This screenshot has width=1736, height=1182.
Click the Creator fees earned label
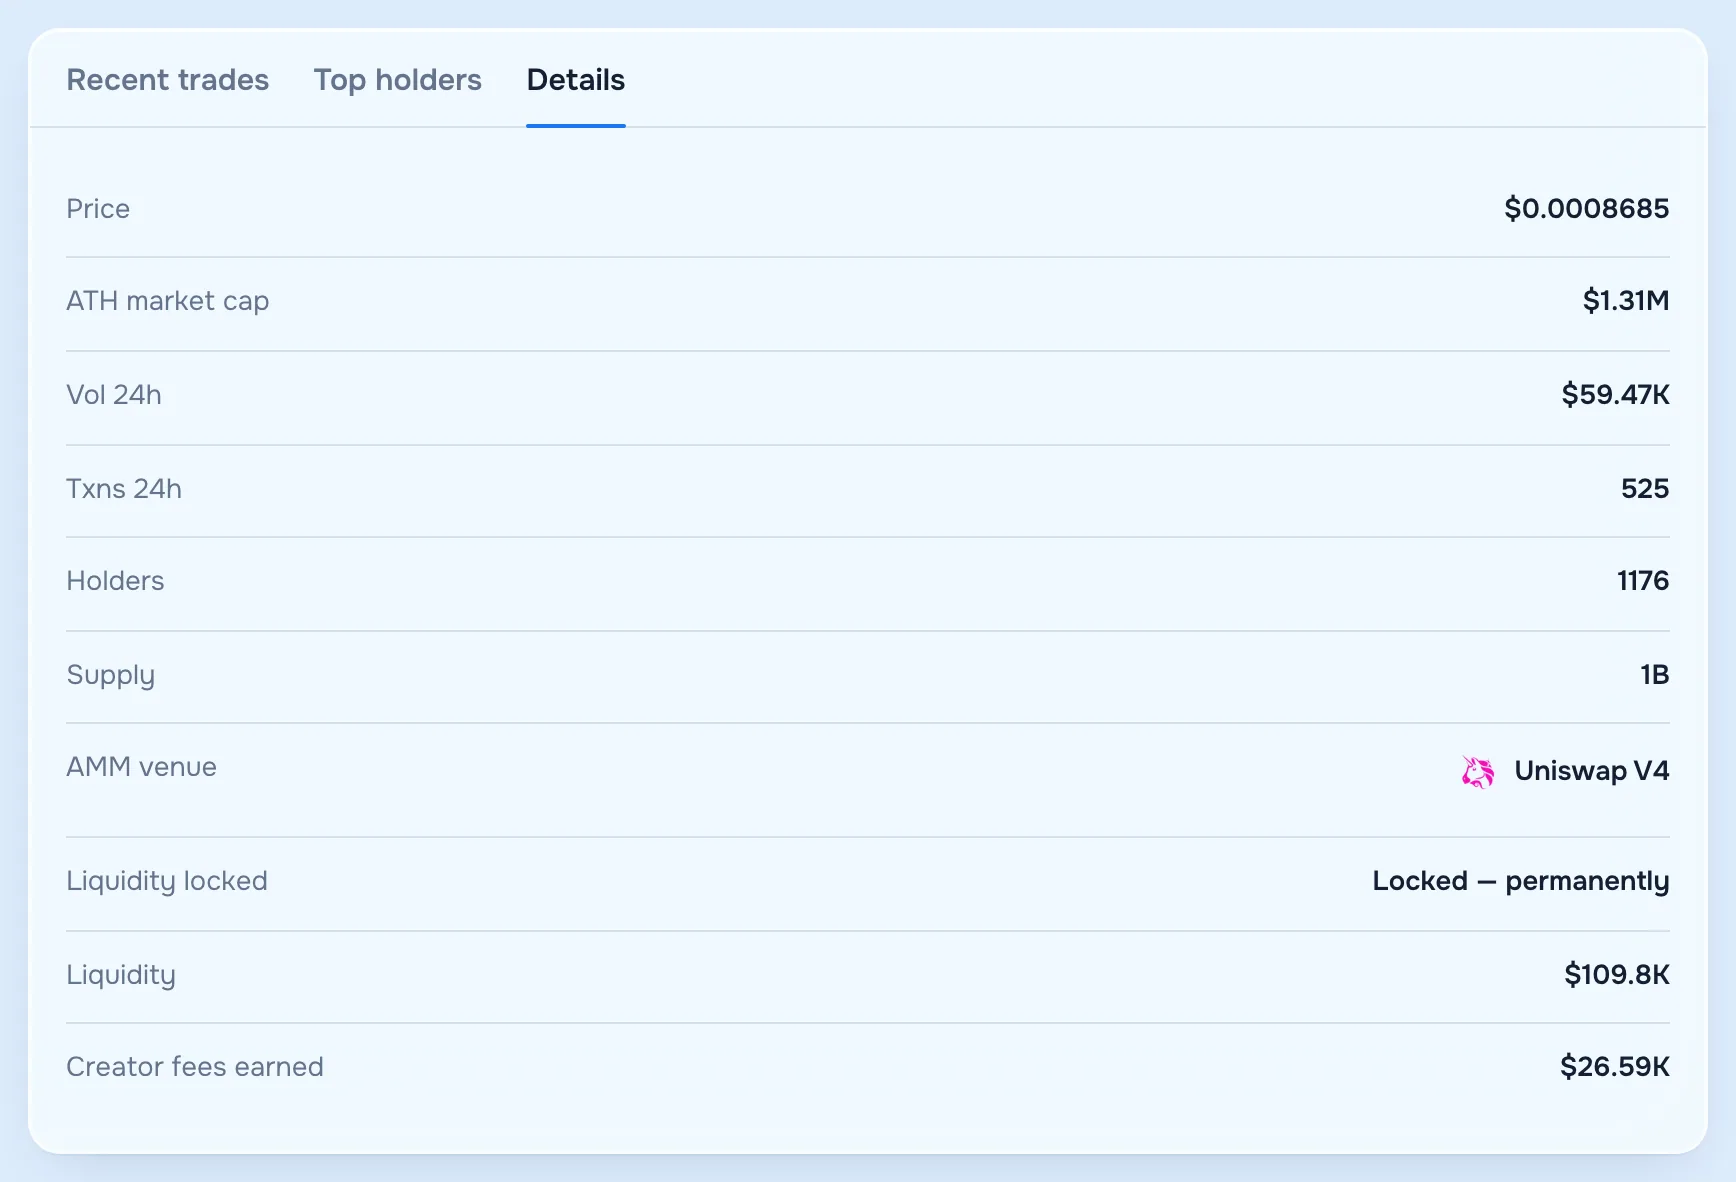pyautogui.click(x=195, y=1067)
